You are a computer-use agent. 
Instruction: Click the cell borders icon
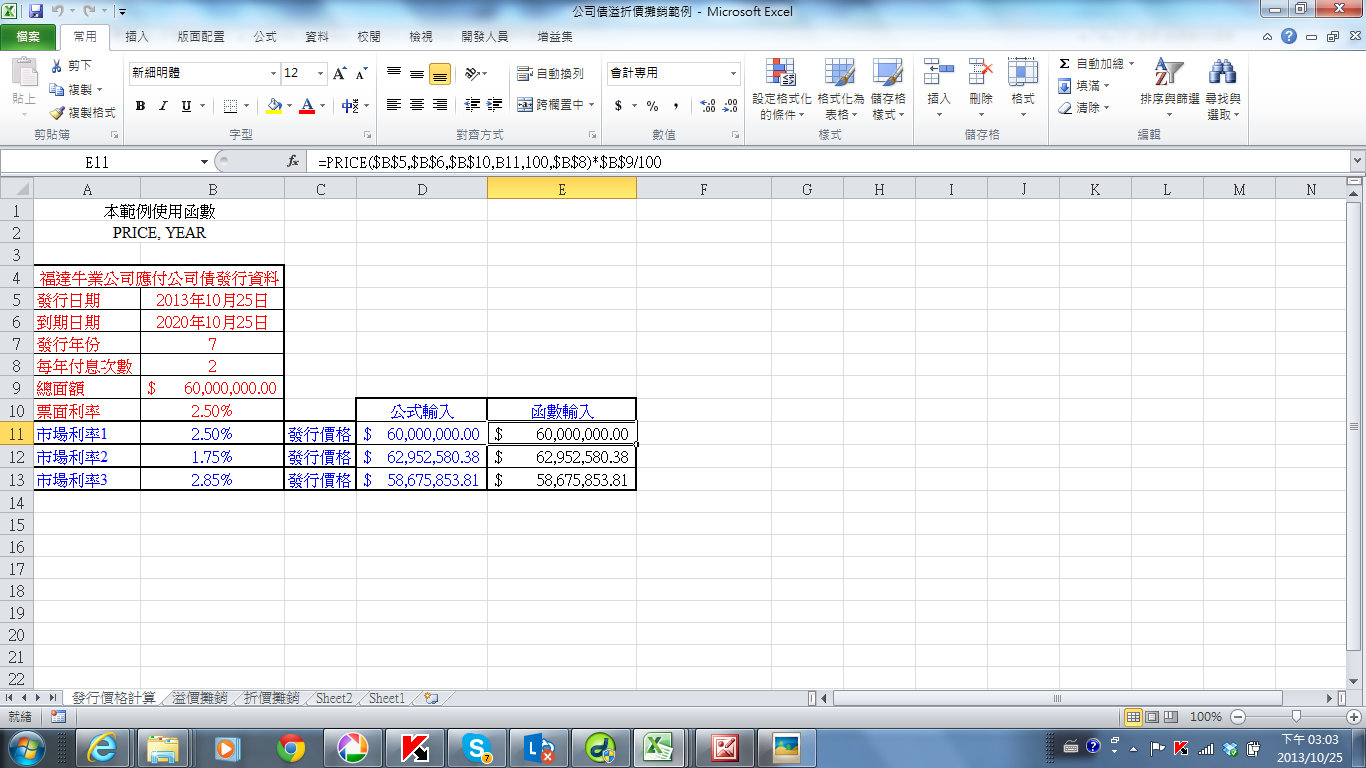point(231,105)
